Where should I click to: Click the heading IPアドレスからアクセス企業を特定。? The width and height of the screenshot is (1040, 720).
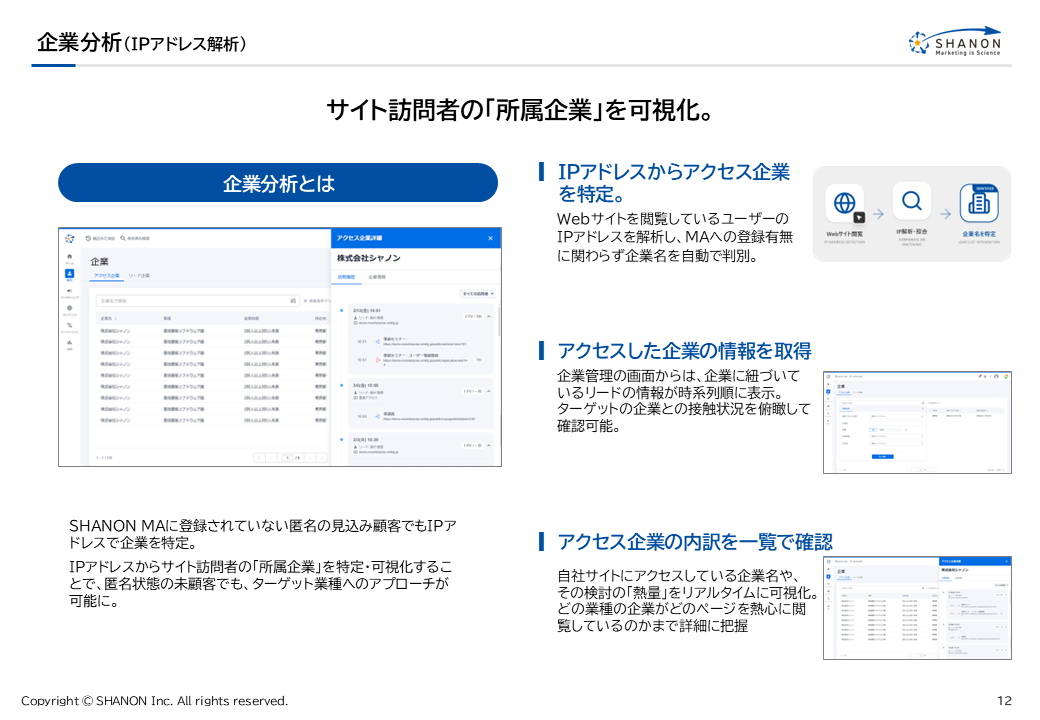tap(673, 183)
